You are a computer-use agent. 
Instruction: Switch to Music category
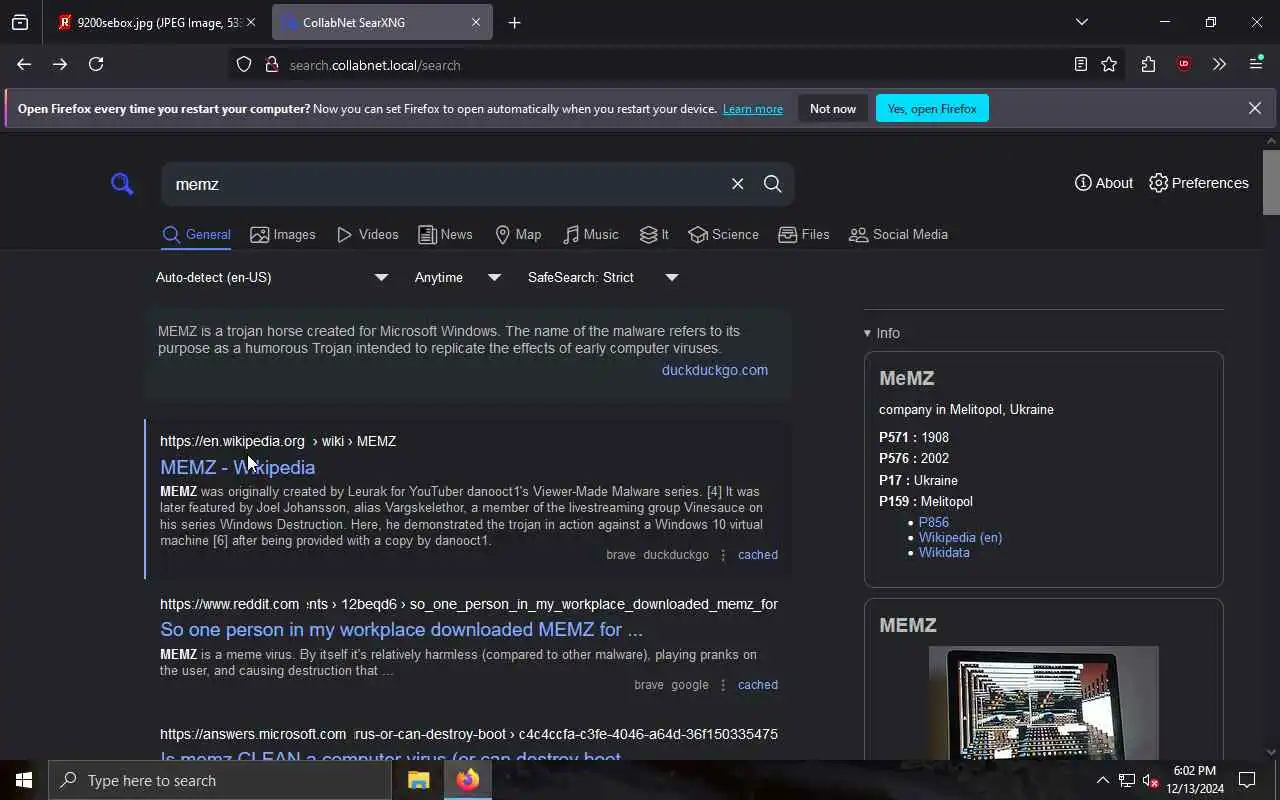point(590,235)
